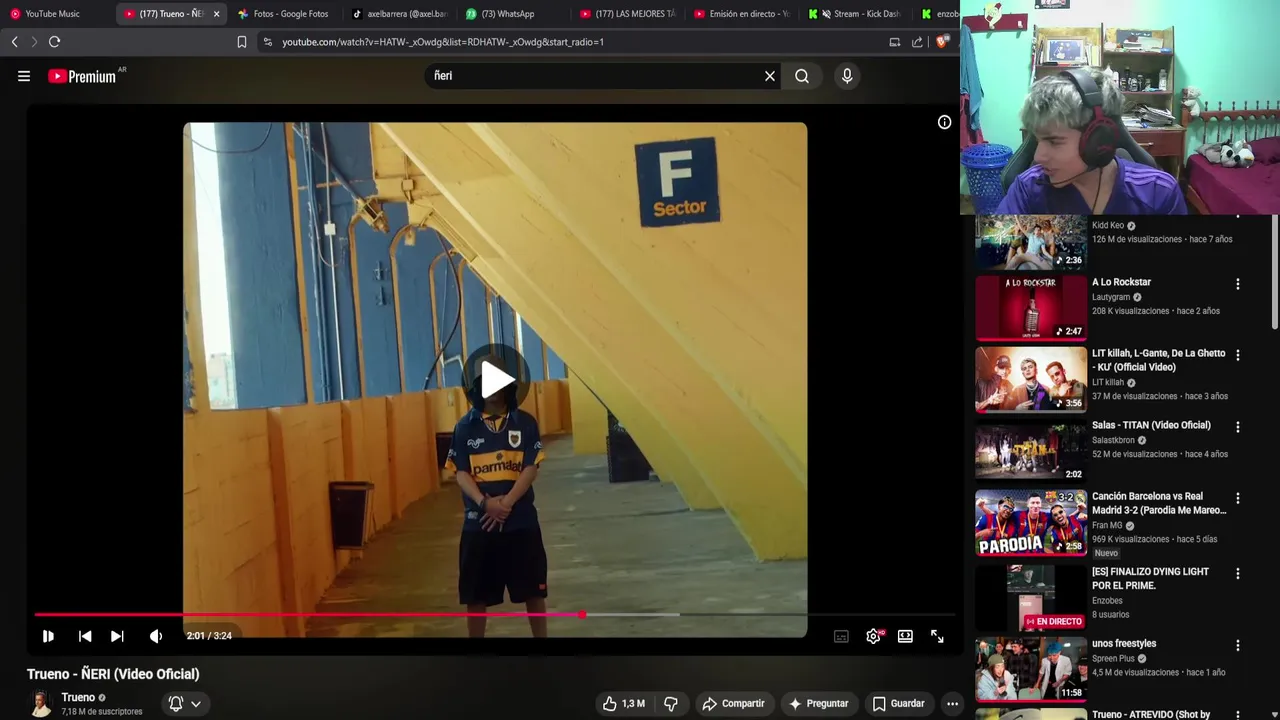
Task: Open options menu for A Lo Rockstar
Action: (1237, 284)
